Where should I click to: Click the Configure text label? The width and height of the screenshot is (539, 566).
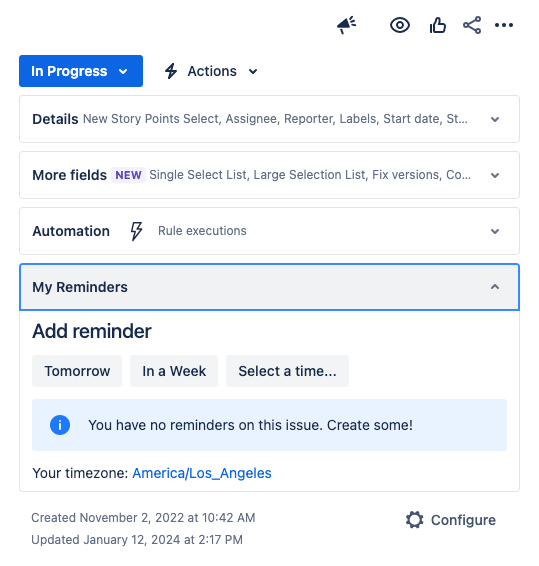[463, 520]
